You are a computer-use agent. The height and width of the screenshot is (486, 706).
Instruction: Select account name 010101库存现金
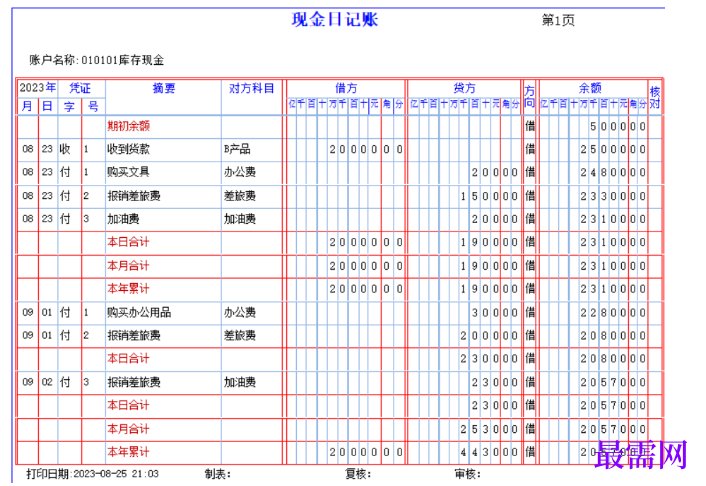coord(122,60)
